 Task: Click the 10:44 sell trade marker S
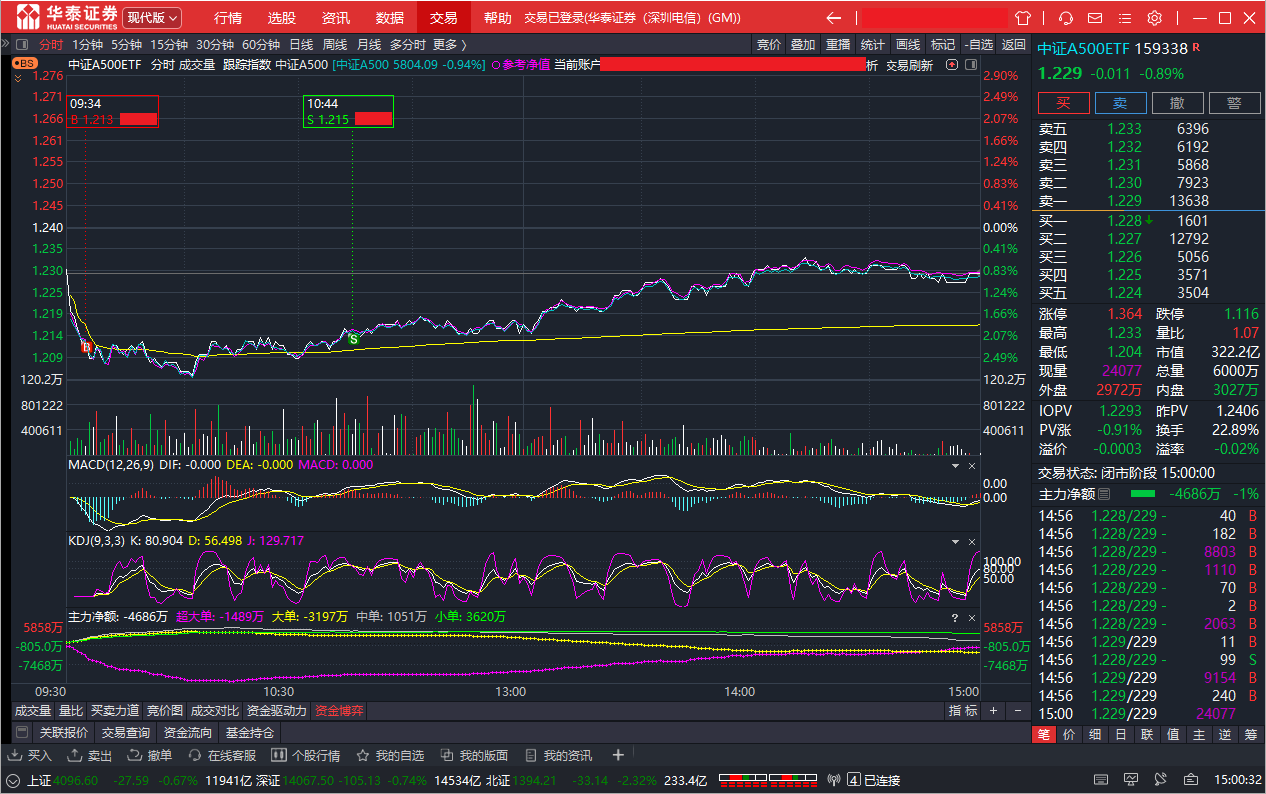tap(353, 340)
